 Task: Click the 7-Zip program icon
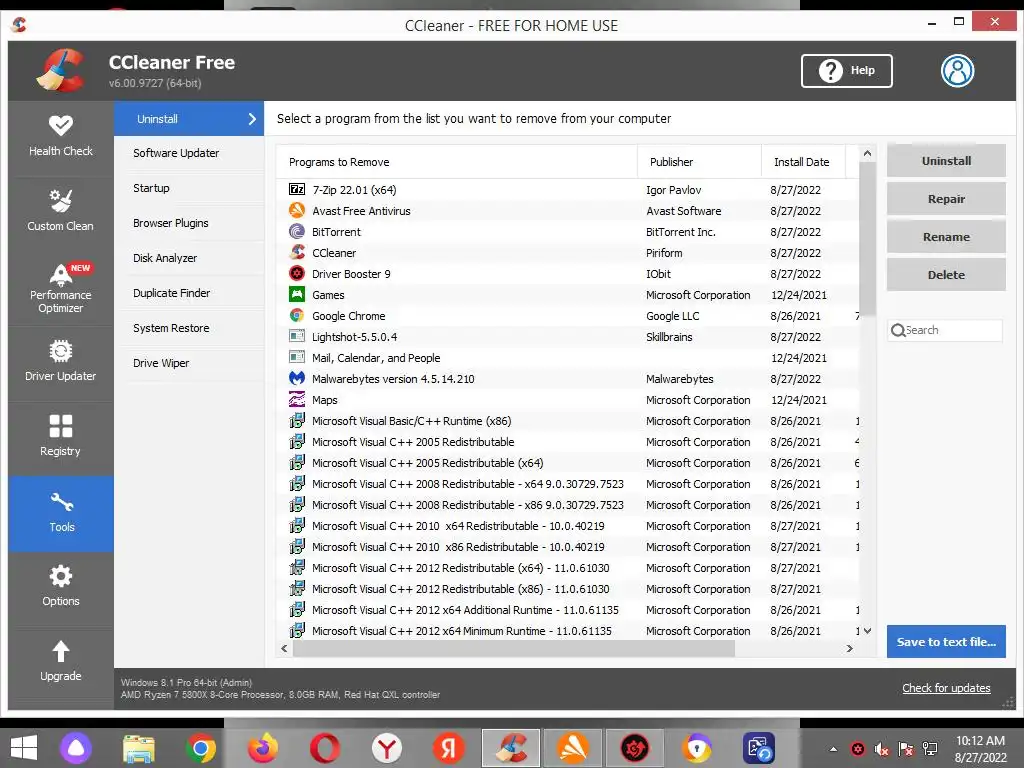click(x=296, y=189)
